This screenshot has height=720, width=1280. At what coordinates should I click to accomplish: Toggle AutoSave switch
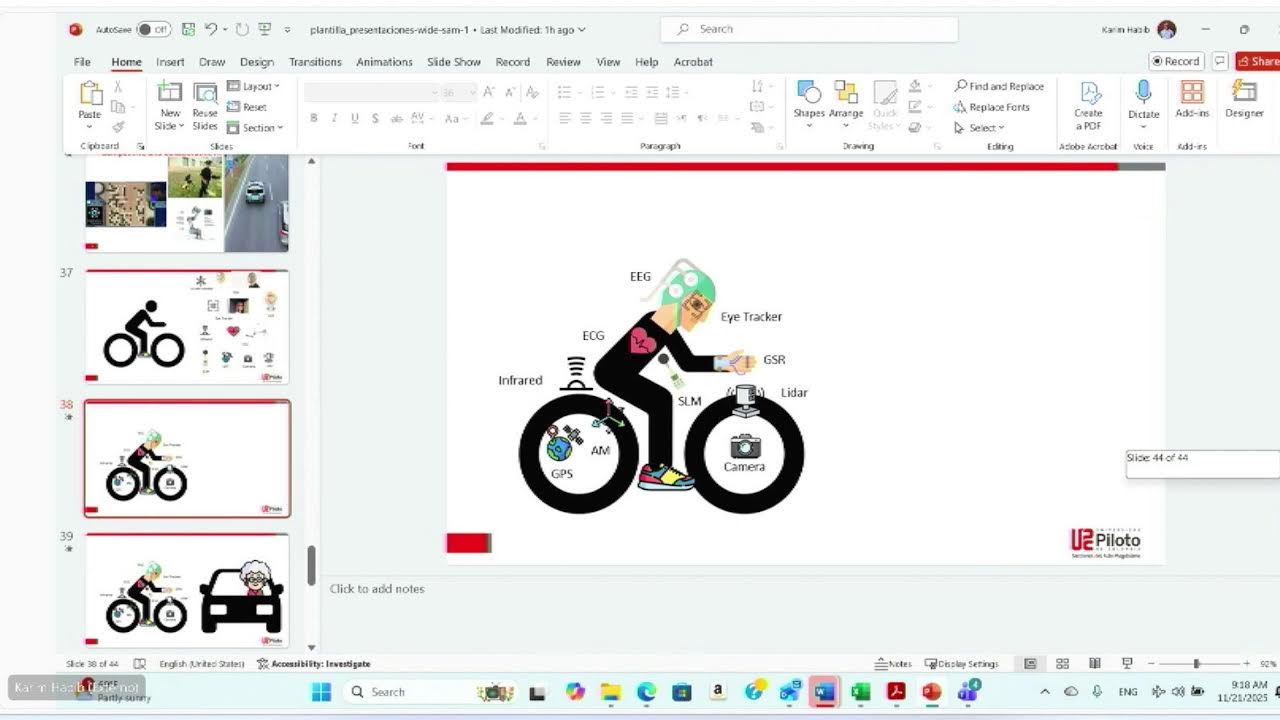pos(154,30)
